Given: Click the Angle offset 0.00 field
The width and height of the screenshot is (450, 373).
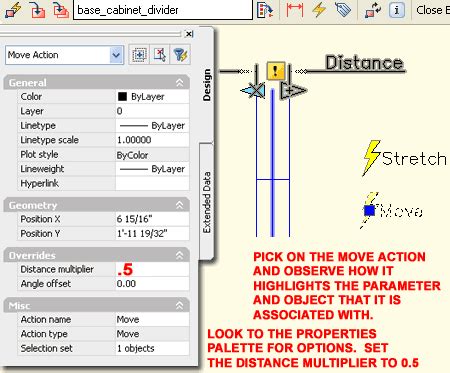Looking at the screenshot, I should 152,284.
